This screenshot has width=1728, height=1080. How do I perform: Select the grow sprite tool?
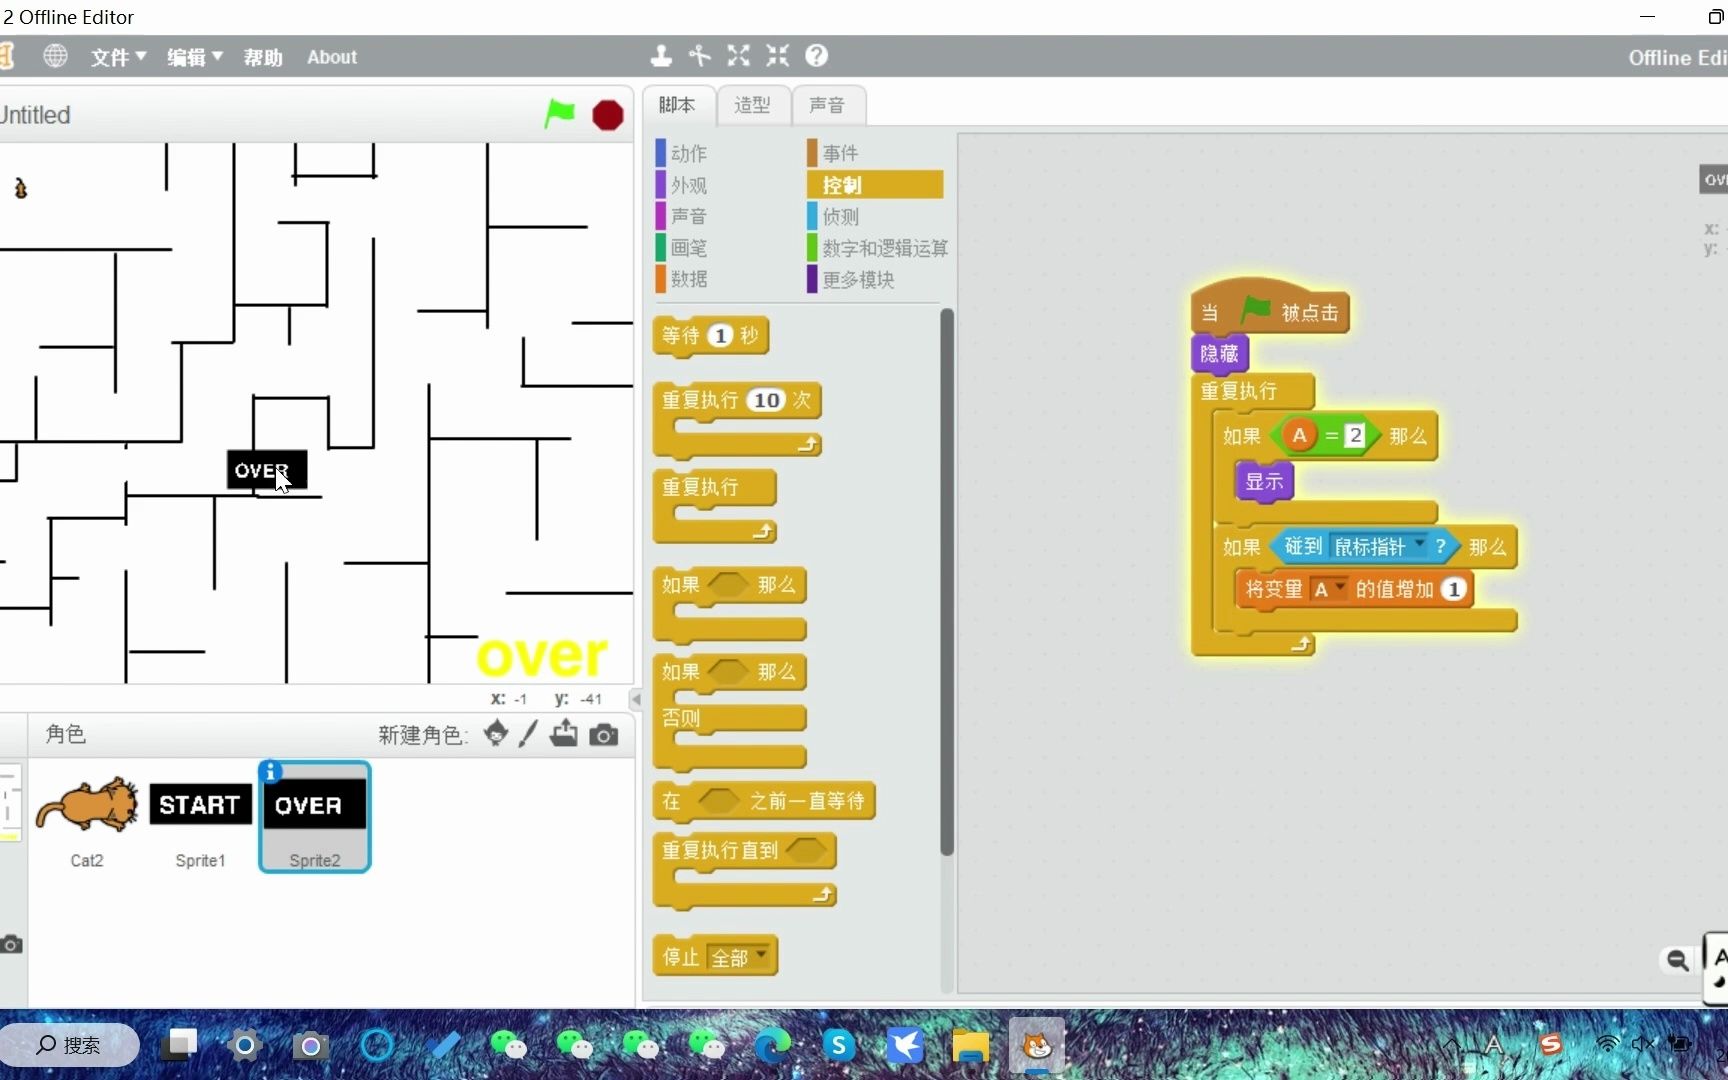[x=739, y=56]
